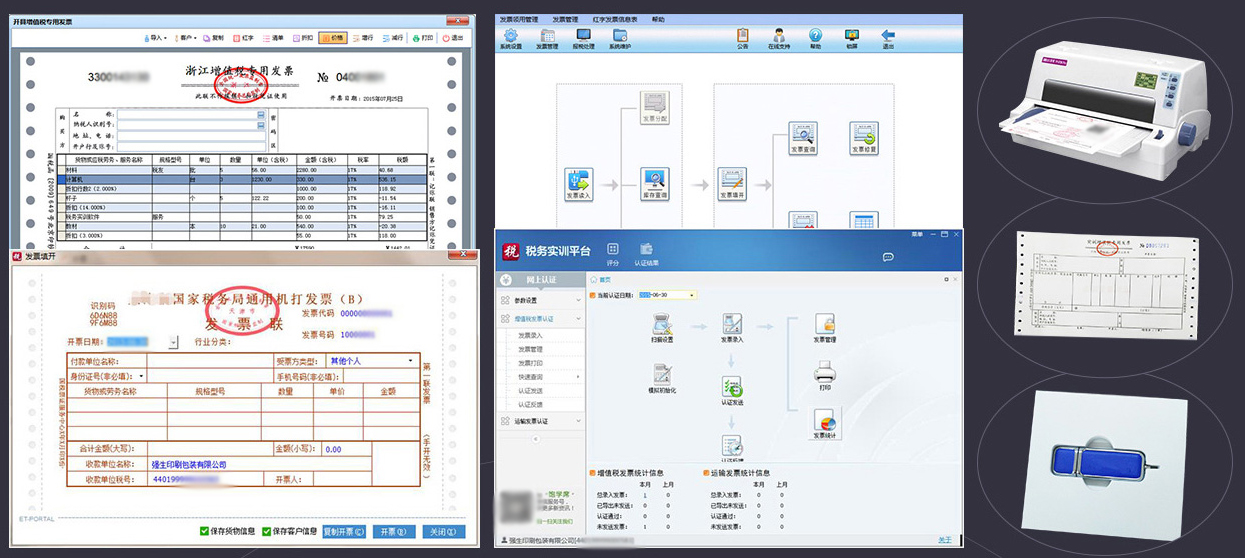Click the 系统设置 gear icon
Viewport: 1245px width, 558px height.
pyautogui.click(x=511, y=36)
